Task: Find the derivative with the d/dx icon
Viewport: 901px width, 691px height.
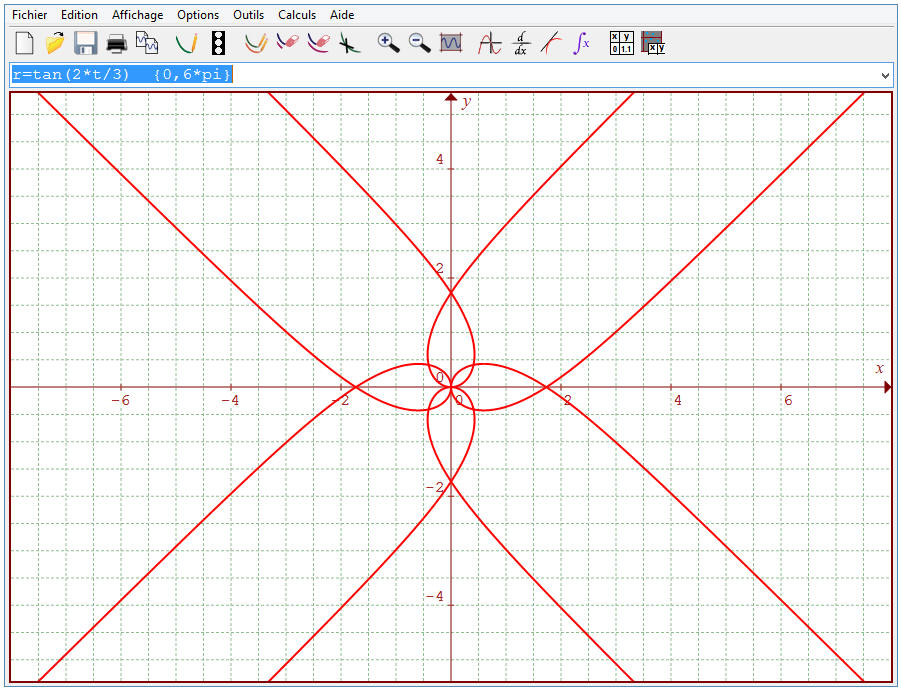Action: (521, 43)
